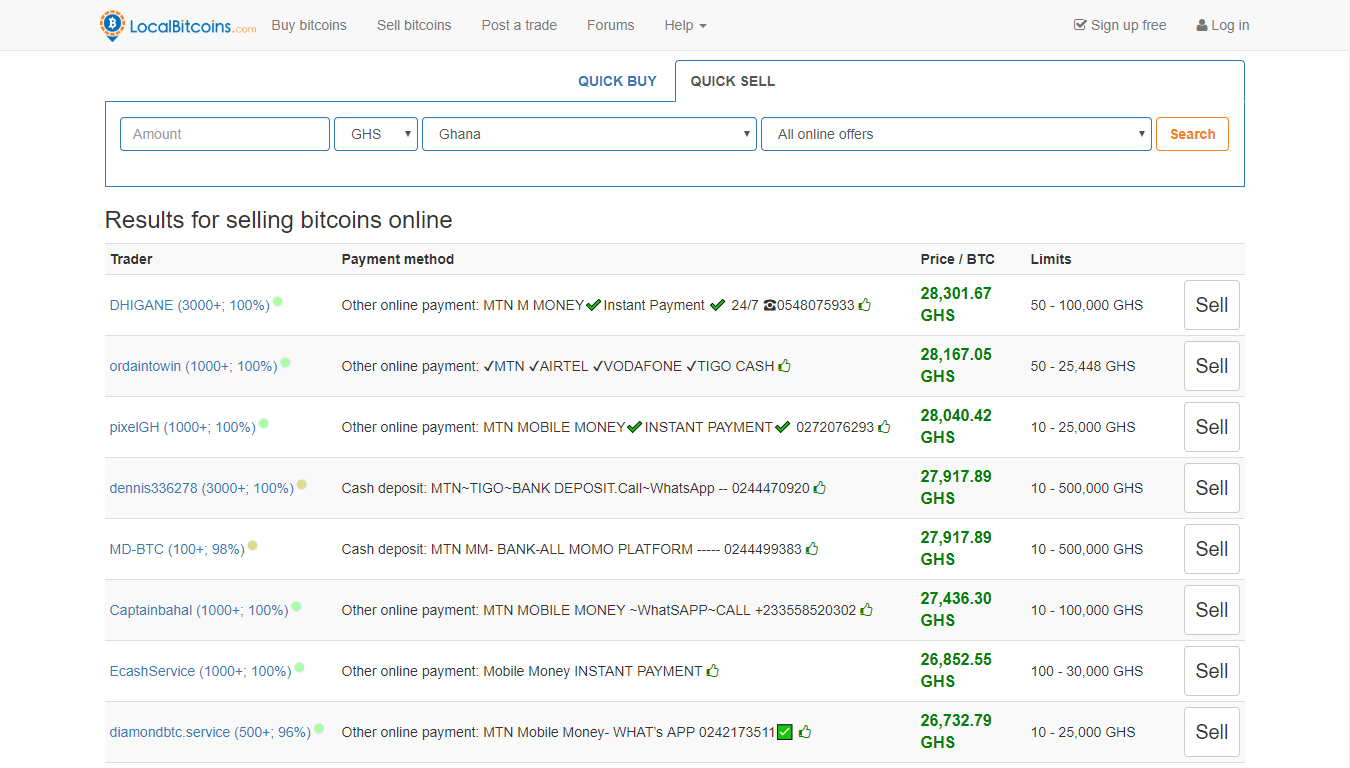Focus the Amount input field

tap(225, 134)
